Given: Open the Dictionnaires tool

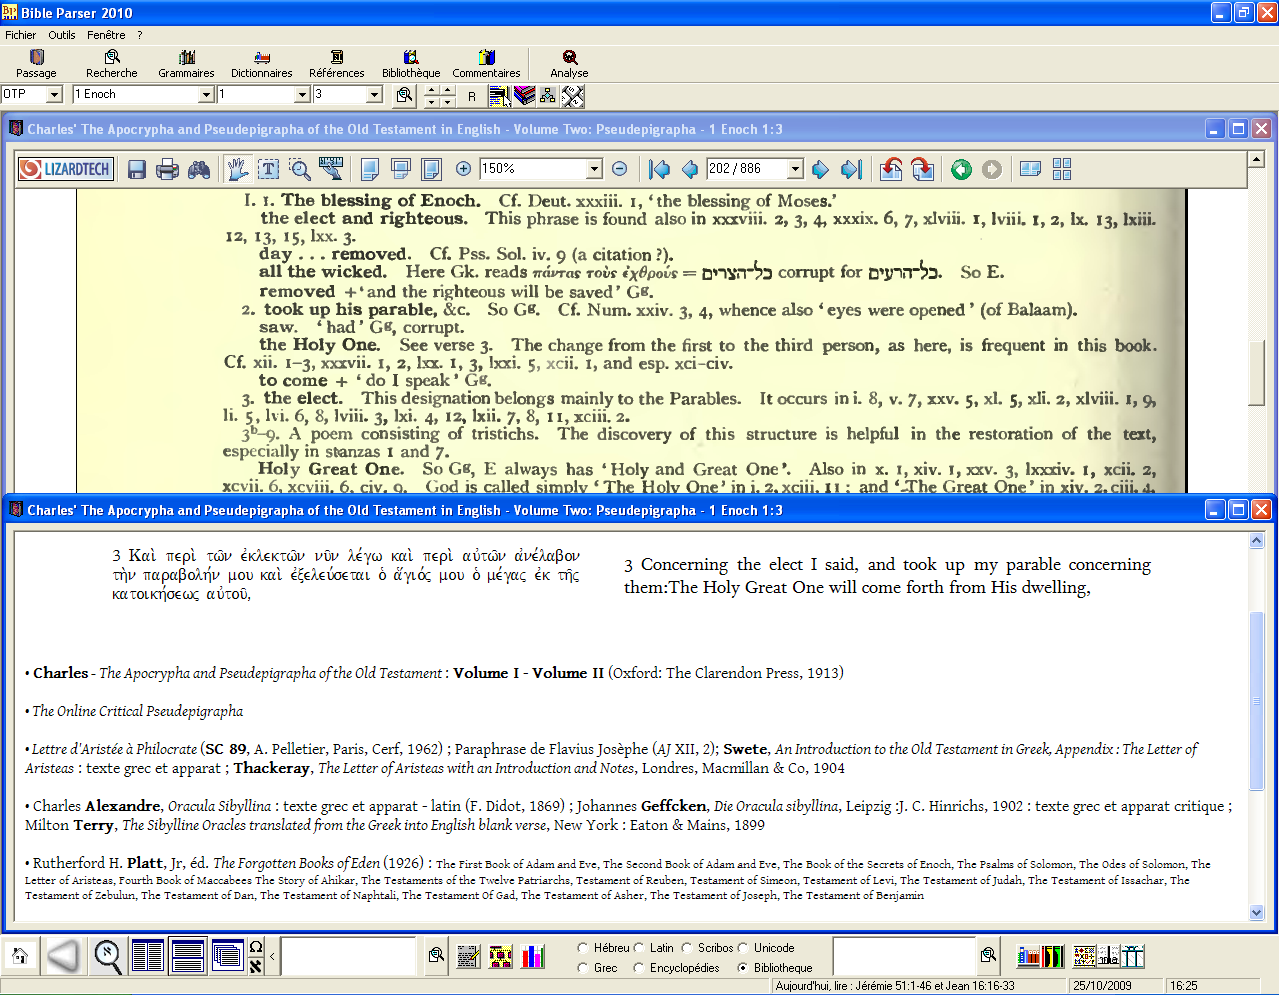Looking at the screenshot, I should click(x=262, y=64).
